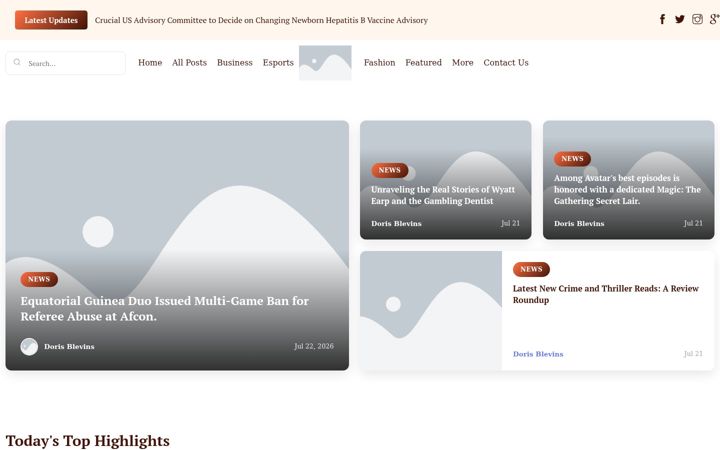Open the Business menu item

pos(235,62)
